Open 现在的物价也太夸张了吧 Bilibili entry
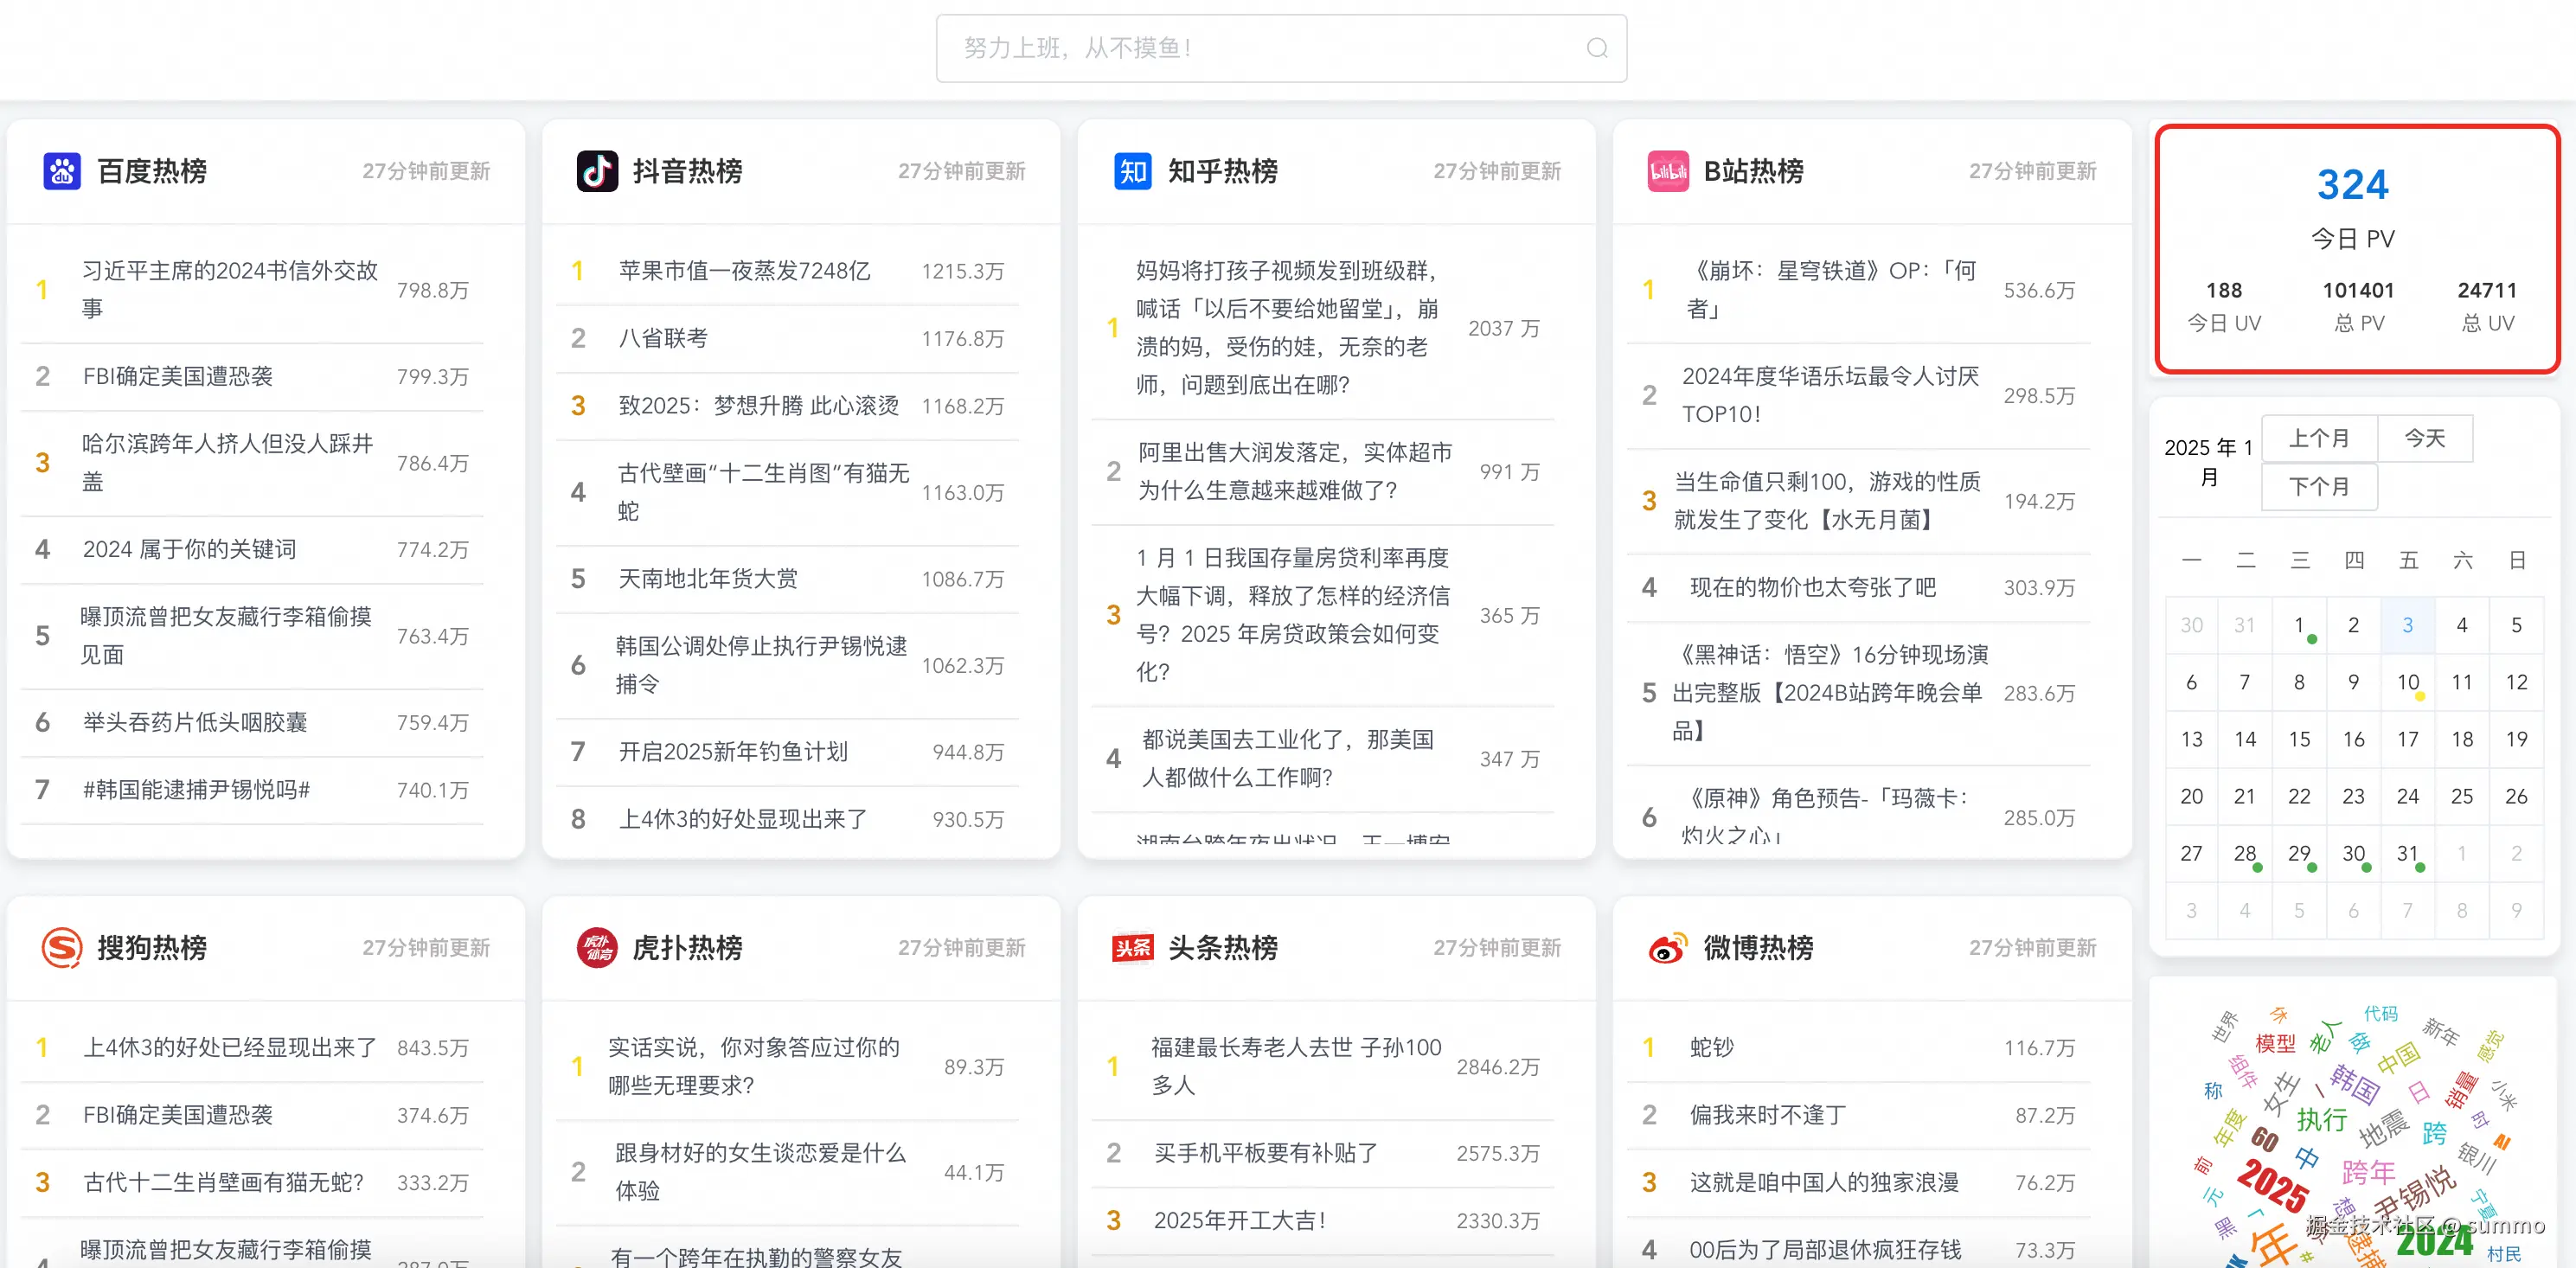 pyautogui.click(x=1812, y=587)
